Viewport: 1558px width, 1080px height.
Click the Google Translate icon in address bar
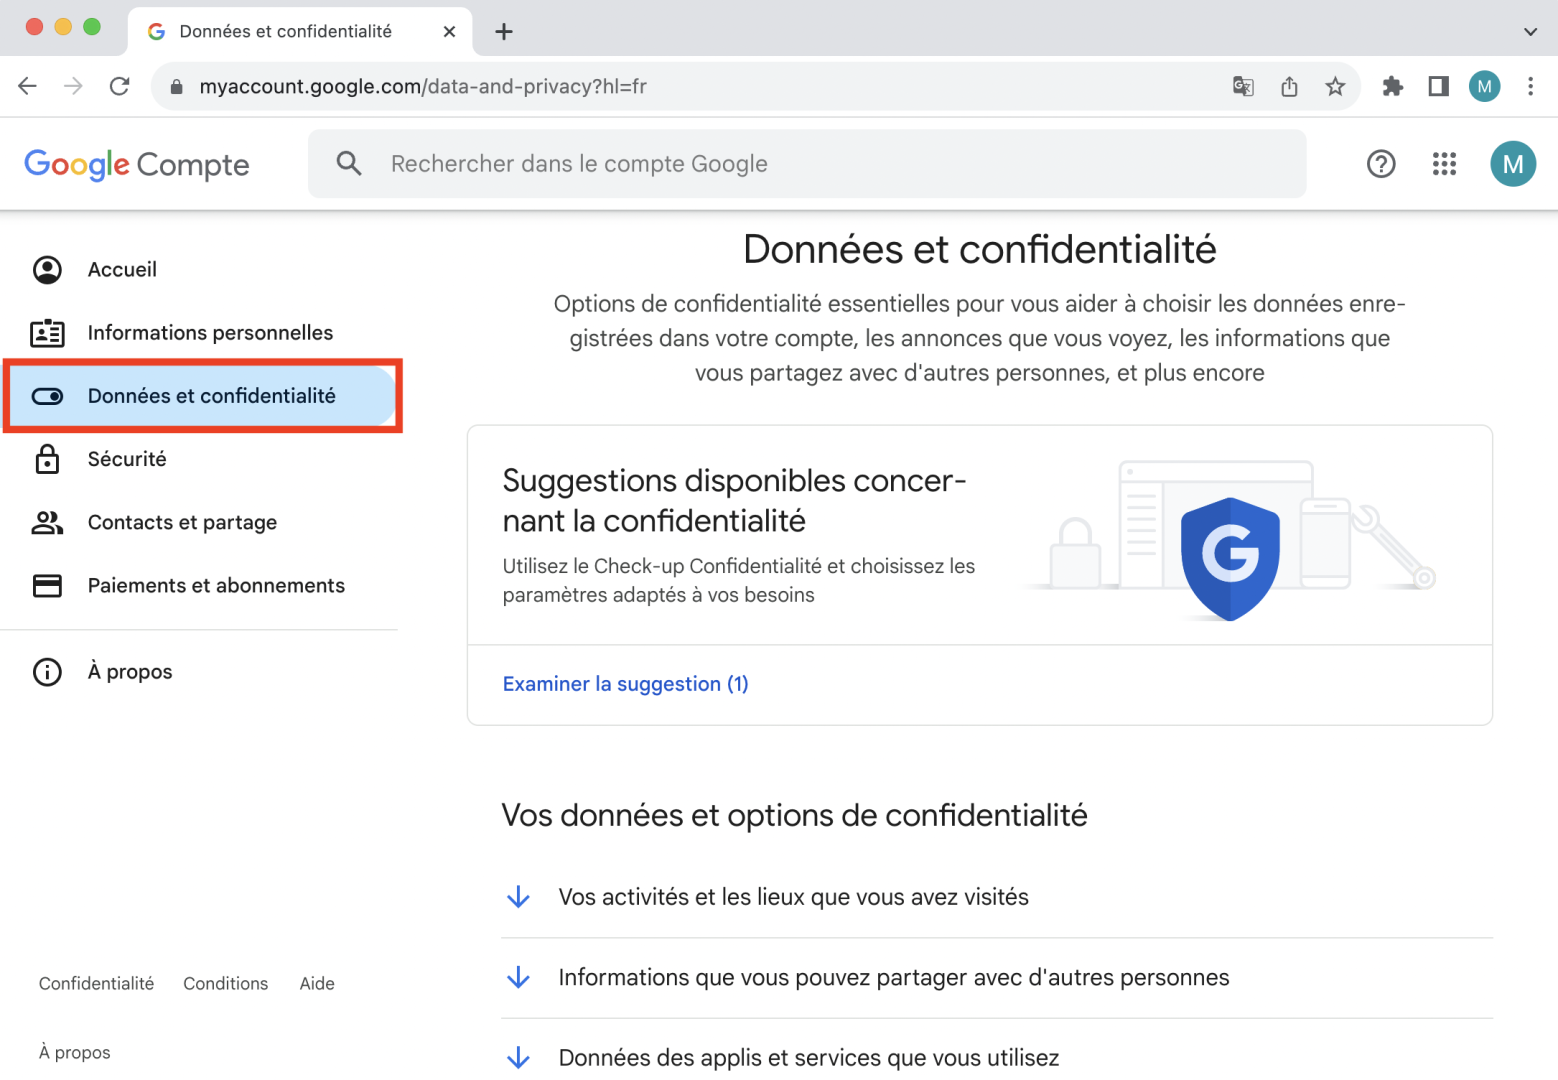1243,86
